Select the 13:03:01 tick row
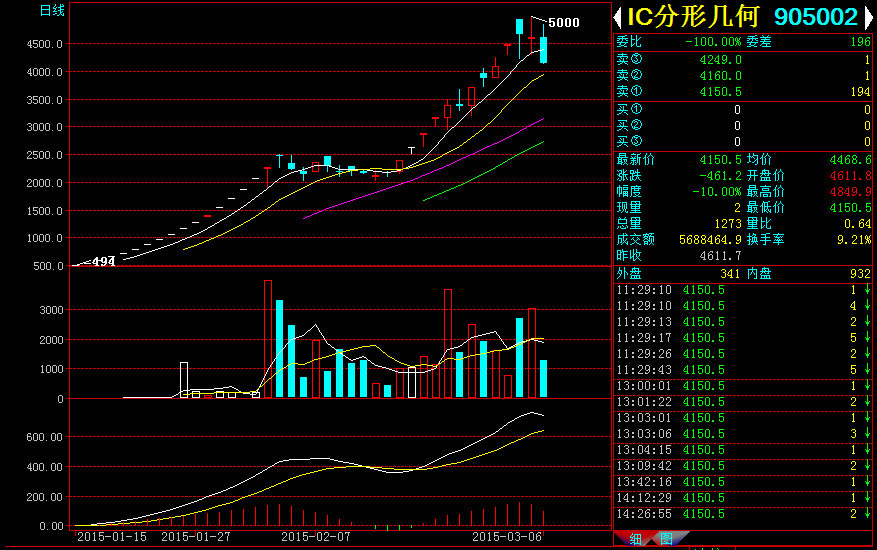This screenshot has width=877, height=550. [743, 418]
